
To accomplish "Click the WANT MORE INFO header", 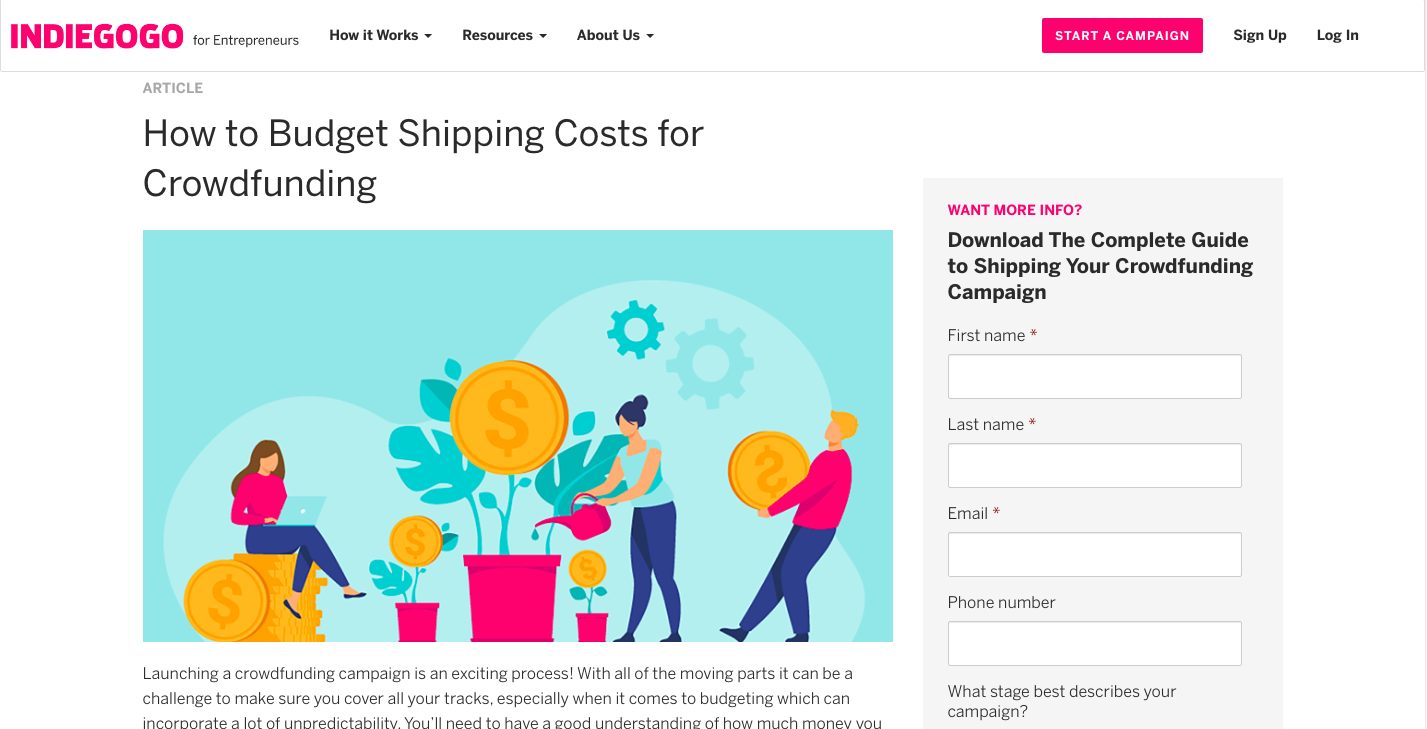I will click(x=1014, y=210).
